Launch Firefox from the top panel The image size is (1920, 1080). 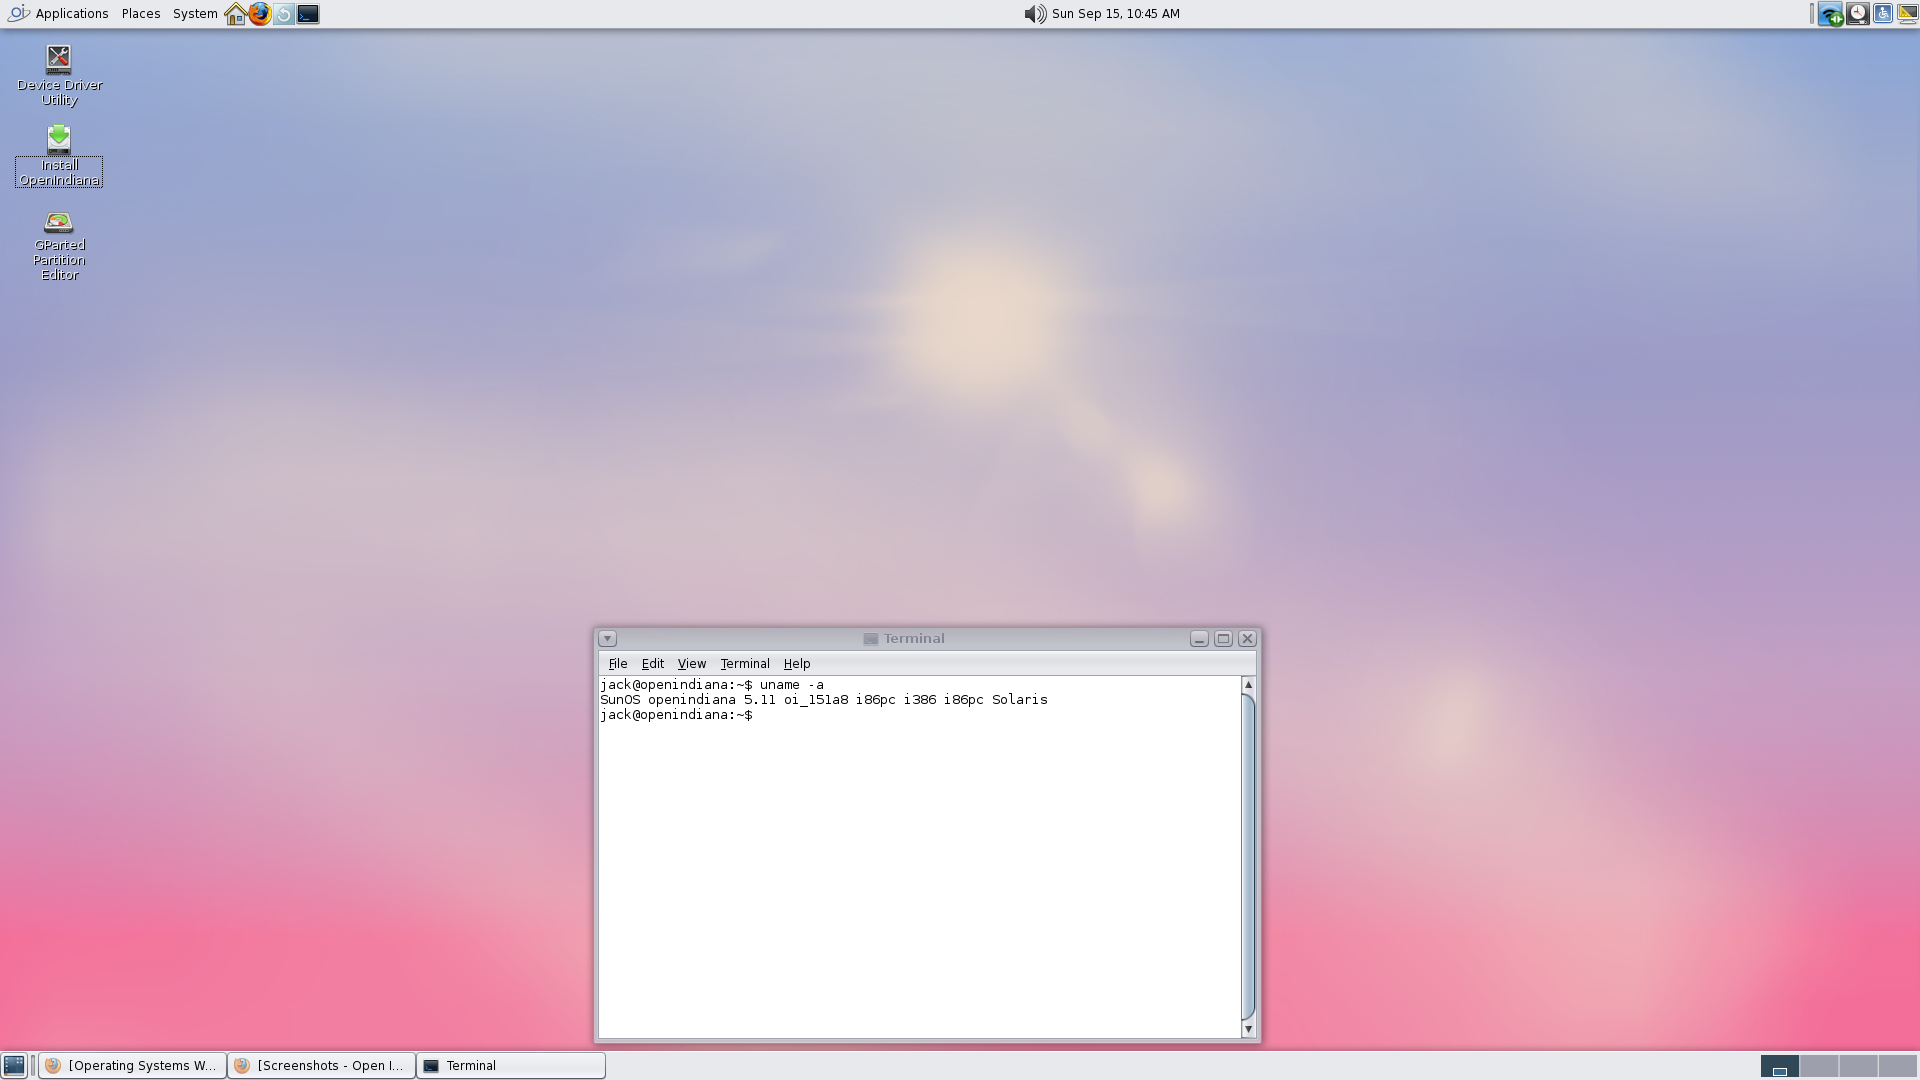tap(260, 14)
